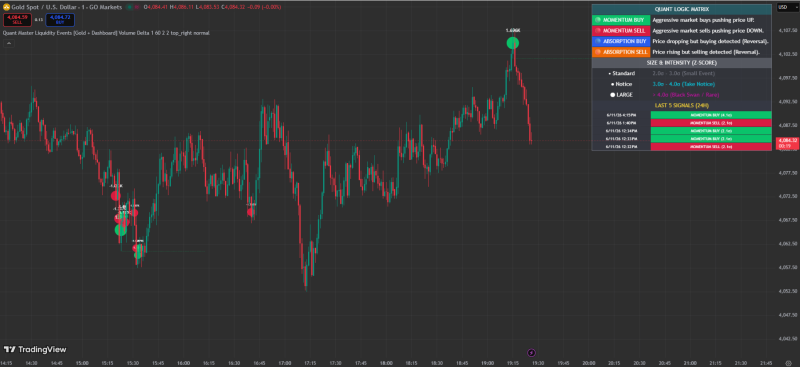Click 'Aggressive market buys pushing price UP' text
This screenshot has height=367, width=800.
(x=703, y=20)
